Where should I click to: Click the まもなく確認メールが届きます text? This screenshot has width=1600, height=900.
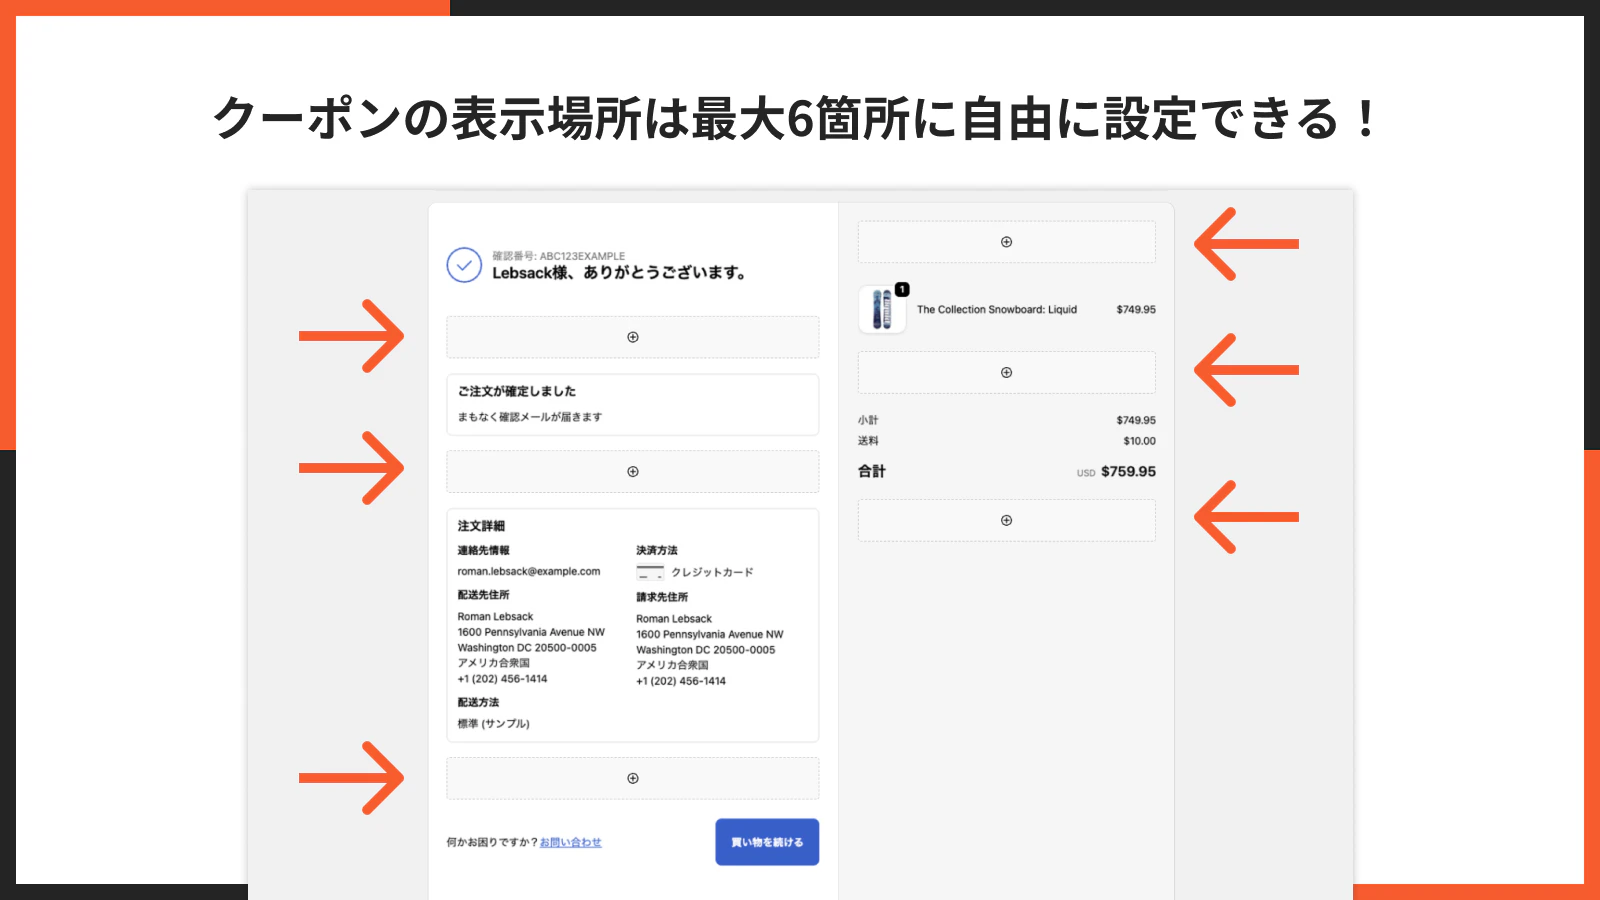pos(530,417)
